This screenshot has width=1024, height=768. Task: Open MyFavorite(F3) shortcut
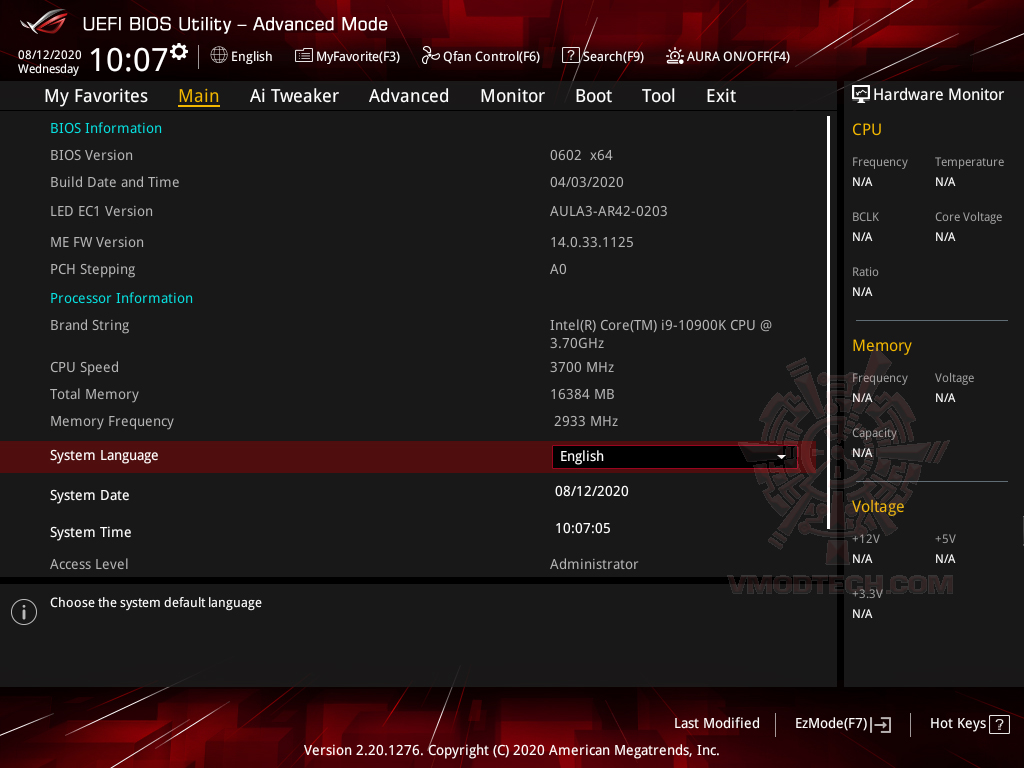coord(347,56)
